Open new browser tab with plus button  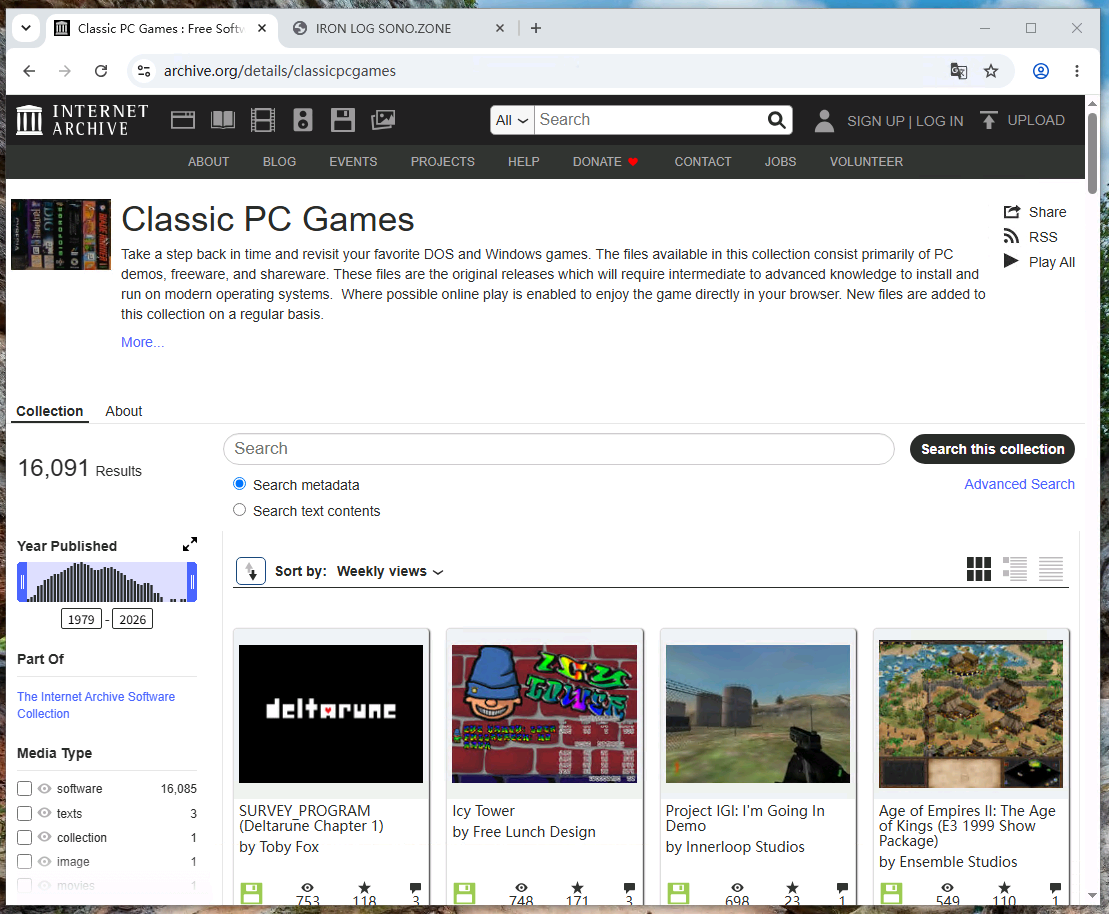pos(536,28)
